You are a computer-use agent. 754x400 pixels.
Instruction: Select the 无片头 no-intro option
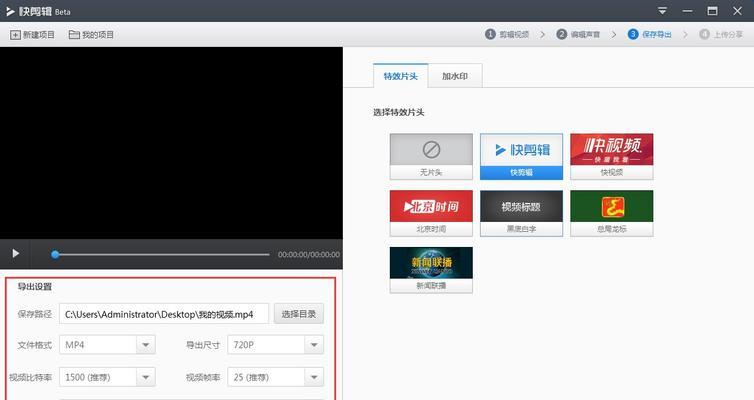click(431, 157)
